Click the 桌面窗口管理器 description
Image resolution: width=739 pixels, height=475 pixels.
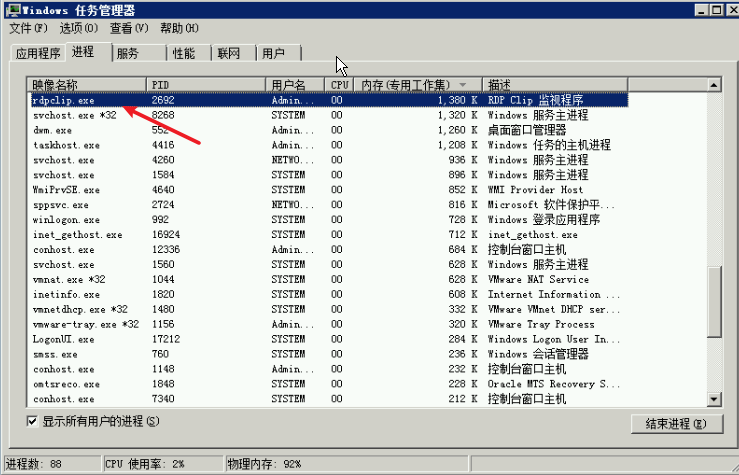coord(527,130)
